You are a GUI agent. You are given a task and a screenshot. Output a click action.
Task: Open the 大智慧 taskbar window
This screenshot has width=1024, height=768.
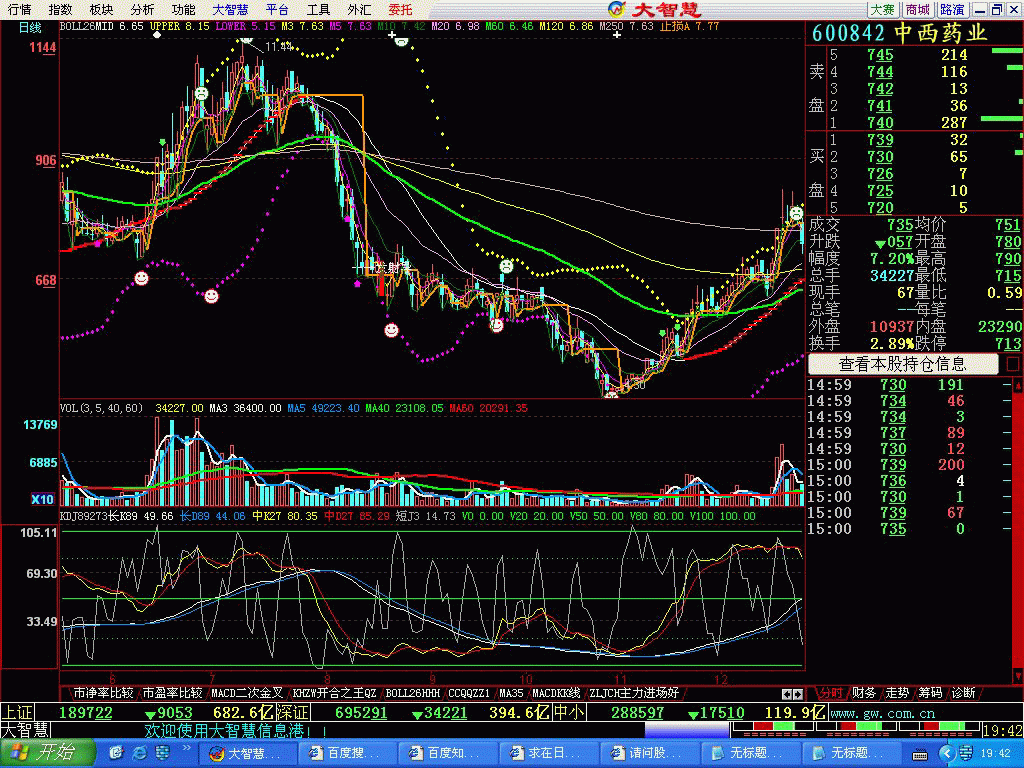click(x=248, y=754)
